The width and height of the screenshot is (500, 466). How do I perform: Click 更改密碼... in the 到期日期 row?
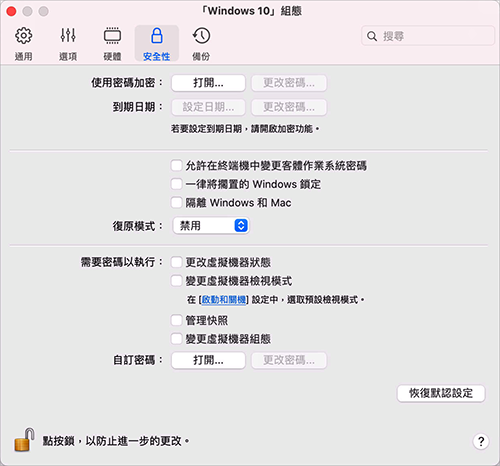pyautogui.click(x=289, y=107)
